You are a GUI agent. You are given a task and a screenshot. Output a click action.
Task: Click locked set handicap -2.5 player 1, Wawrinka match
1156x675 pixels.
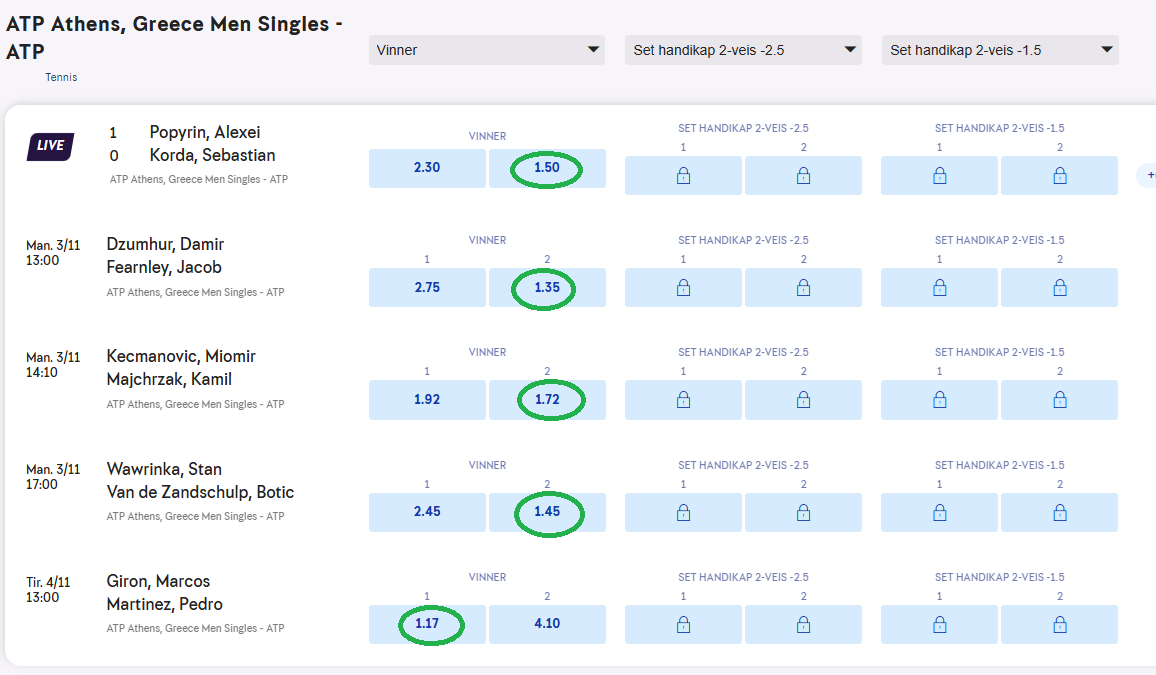[x=683, y=512]
